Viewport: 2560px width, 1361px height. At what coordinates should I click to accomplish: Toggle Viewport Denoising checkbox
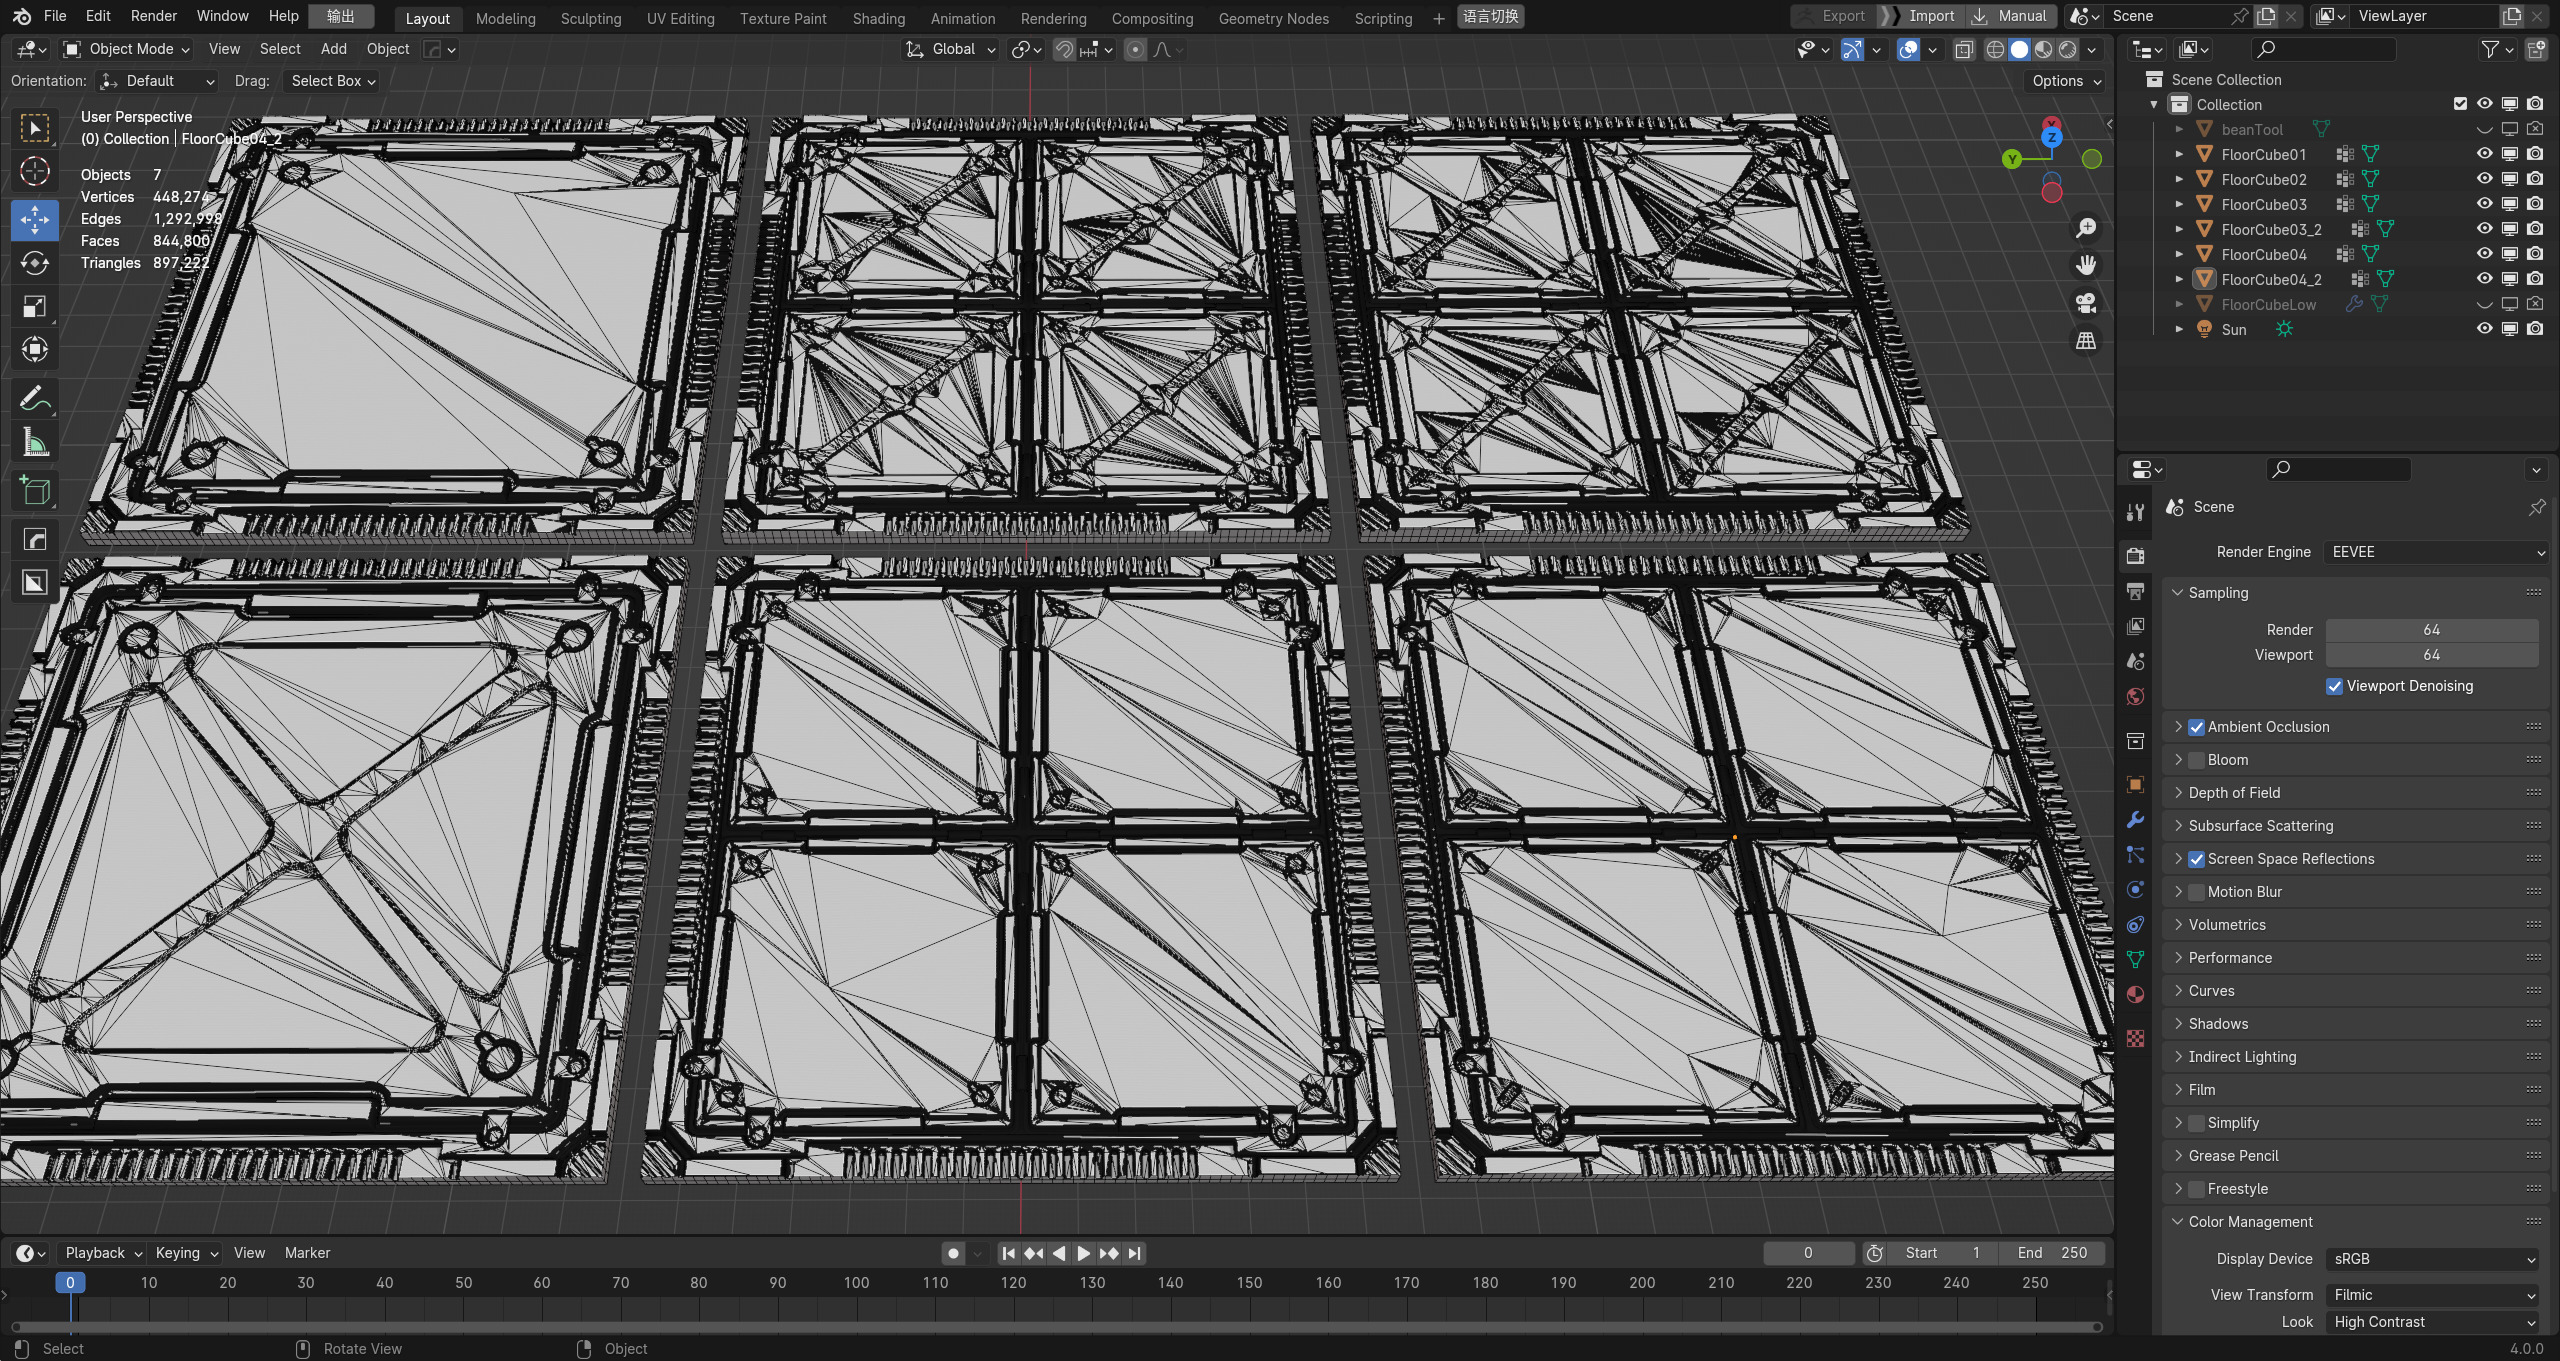[x=2334, y=686]
